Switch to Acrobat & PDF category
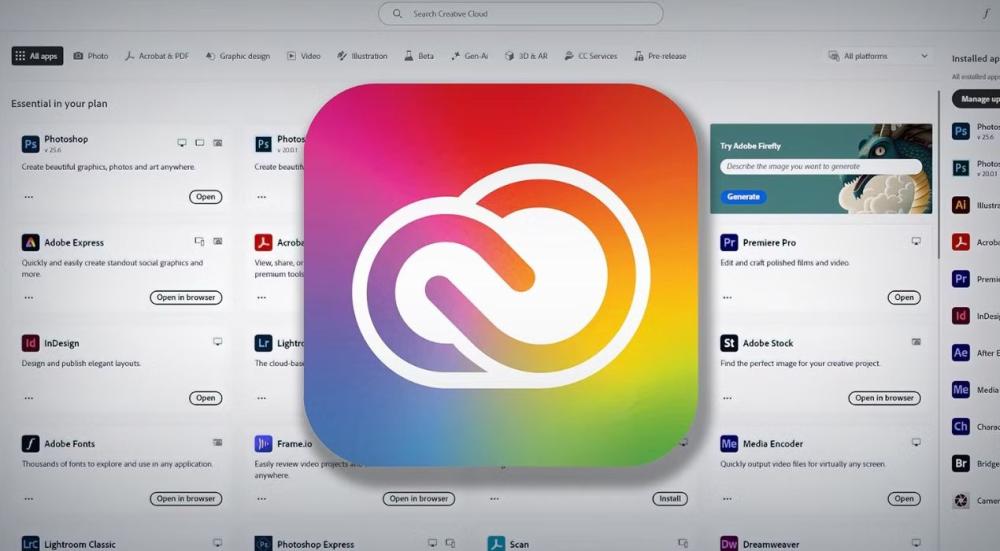Screen dimensions: 1000x551 (x=156, y=56)
